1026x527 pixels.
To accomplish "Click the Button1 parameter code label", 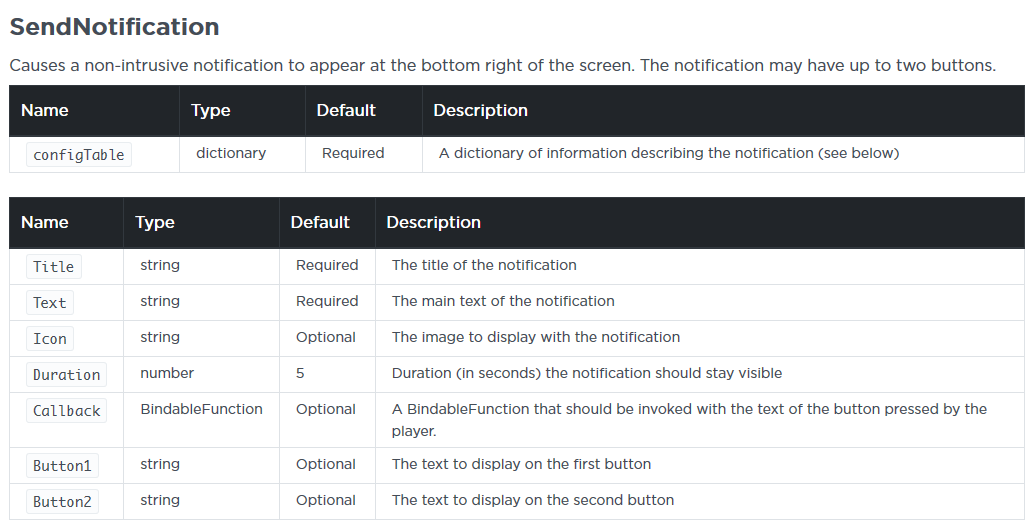I will point(61,465).
